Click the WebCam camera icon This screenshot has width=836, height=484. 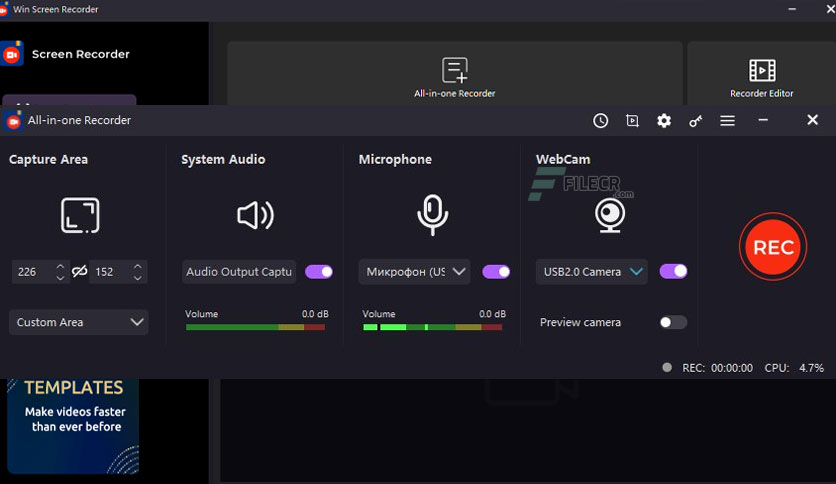pyautogui.click(x=610, y=215)
